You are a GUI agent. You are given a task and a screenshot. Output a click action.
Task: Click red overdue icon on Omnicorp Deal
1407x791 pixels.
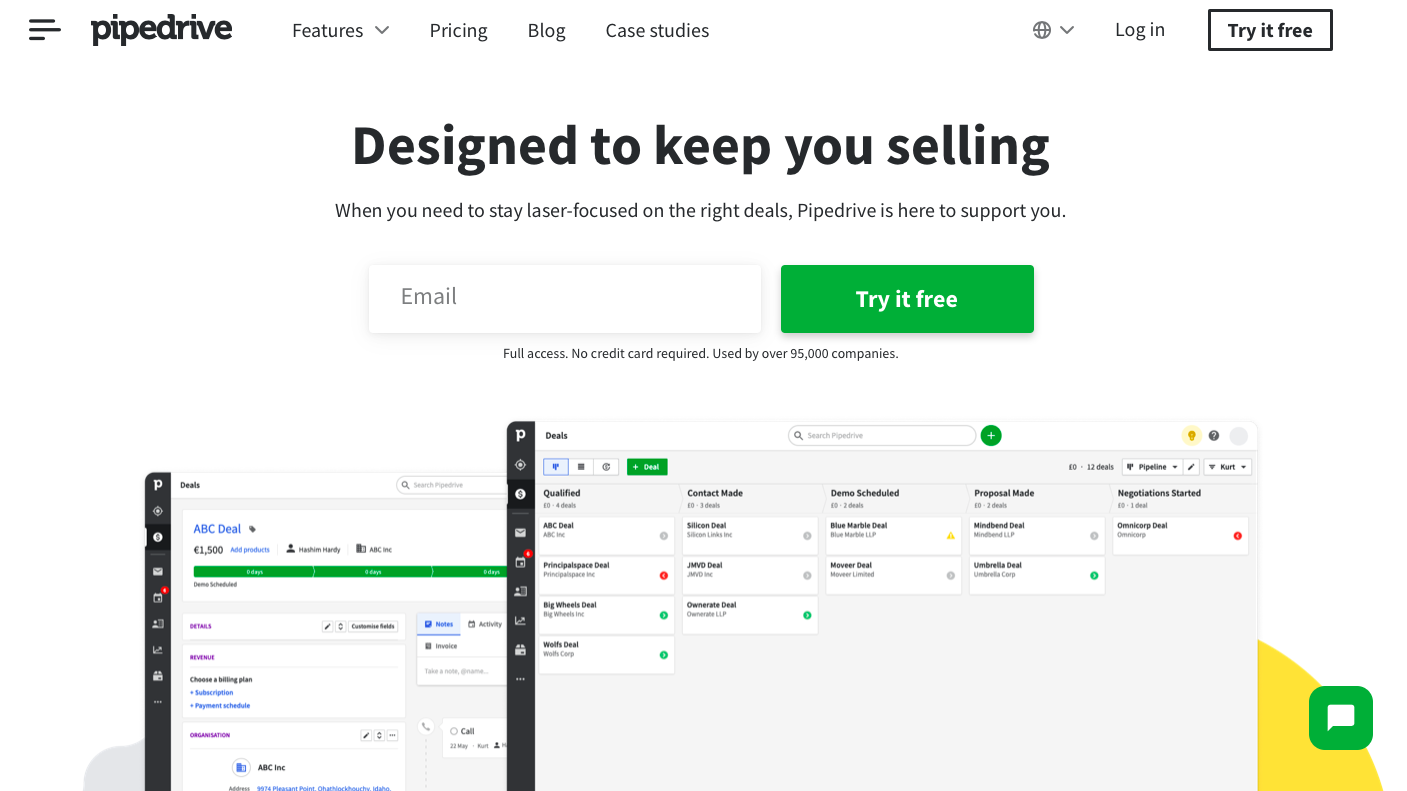coord(1238,536)
